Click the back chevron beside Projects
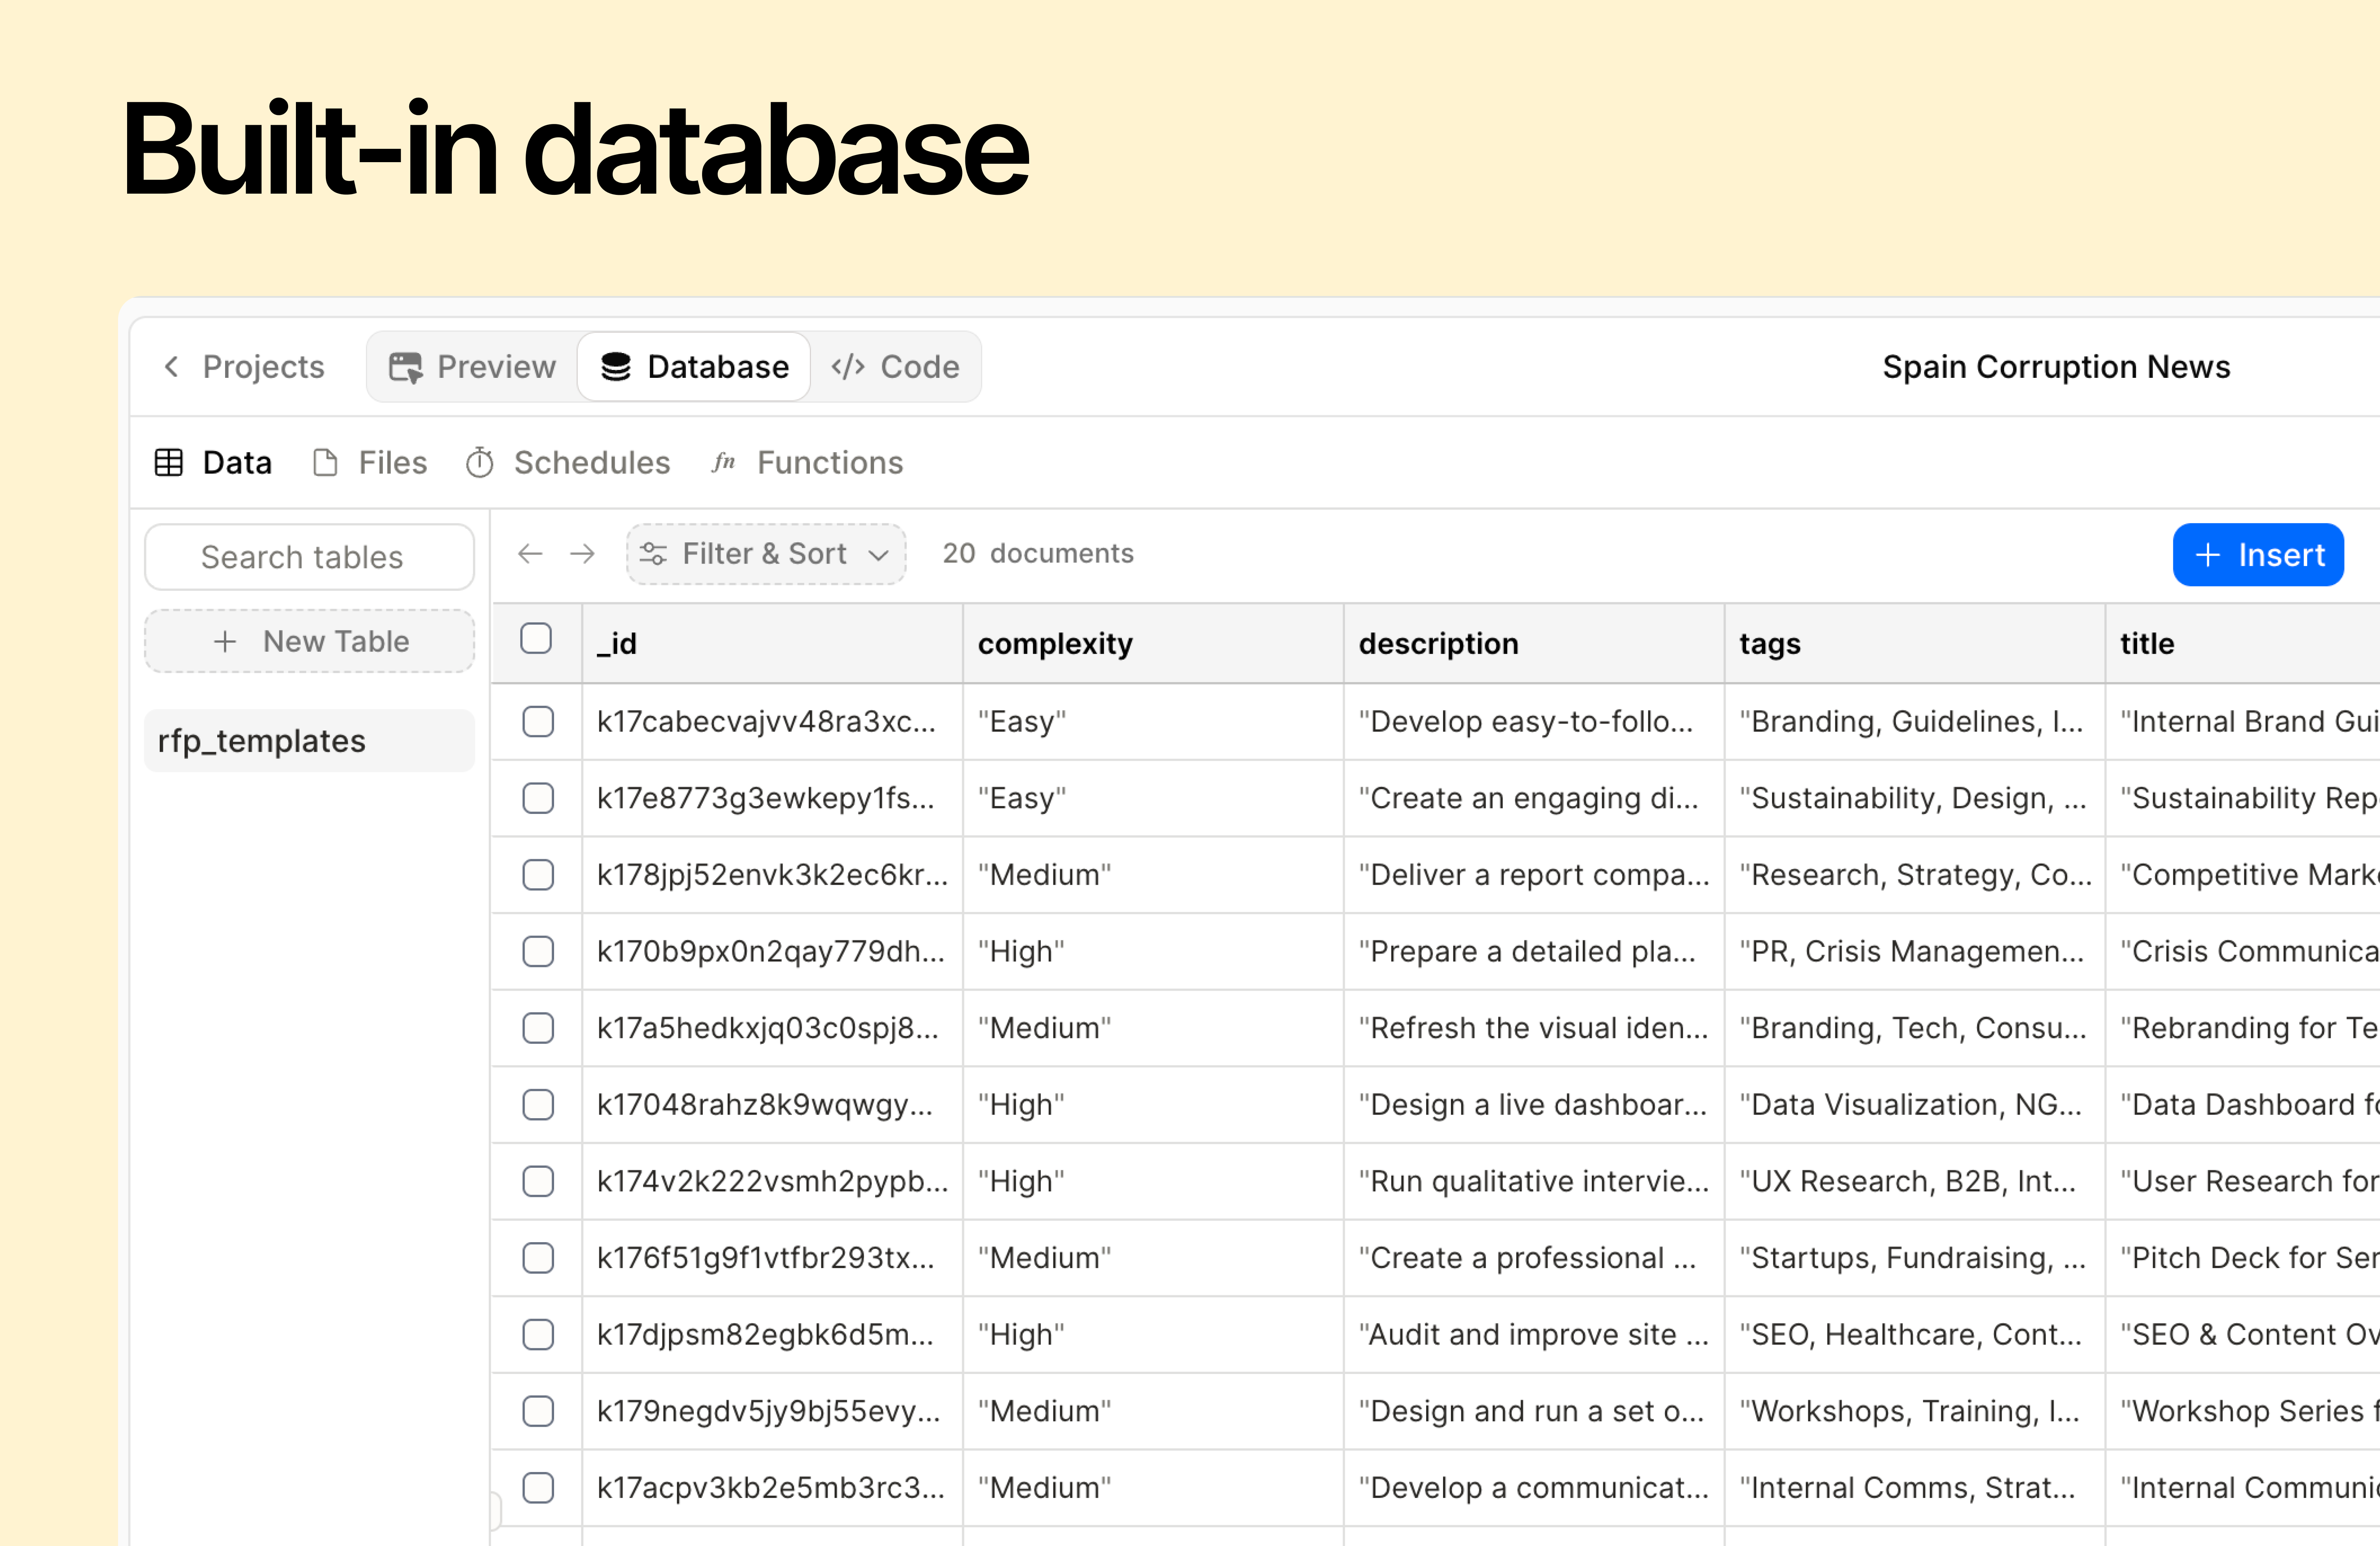The height and width of the screenshot is (1546, 2380). click(x=172, y=367)
